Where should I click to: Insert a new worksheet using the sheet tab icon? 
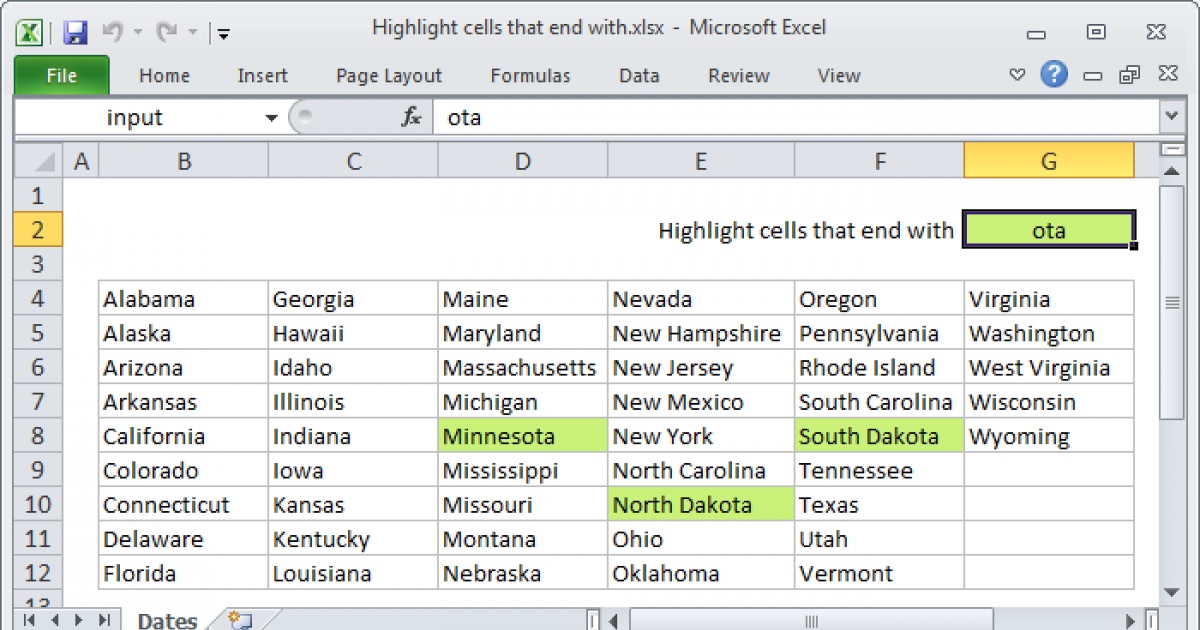pyautogui.click(x=237, y=620)
